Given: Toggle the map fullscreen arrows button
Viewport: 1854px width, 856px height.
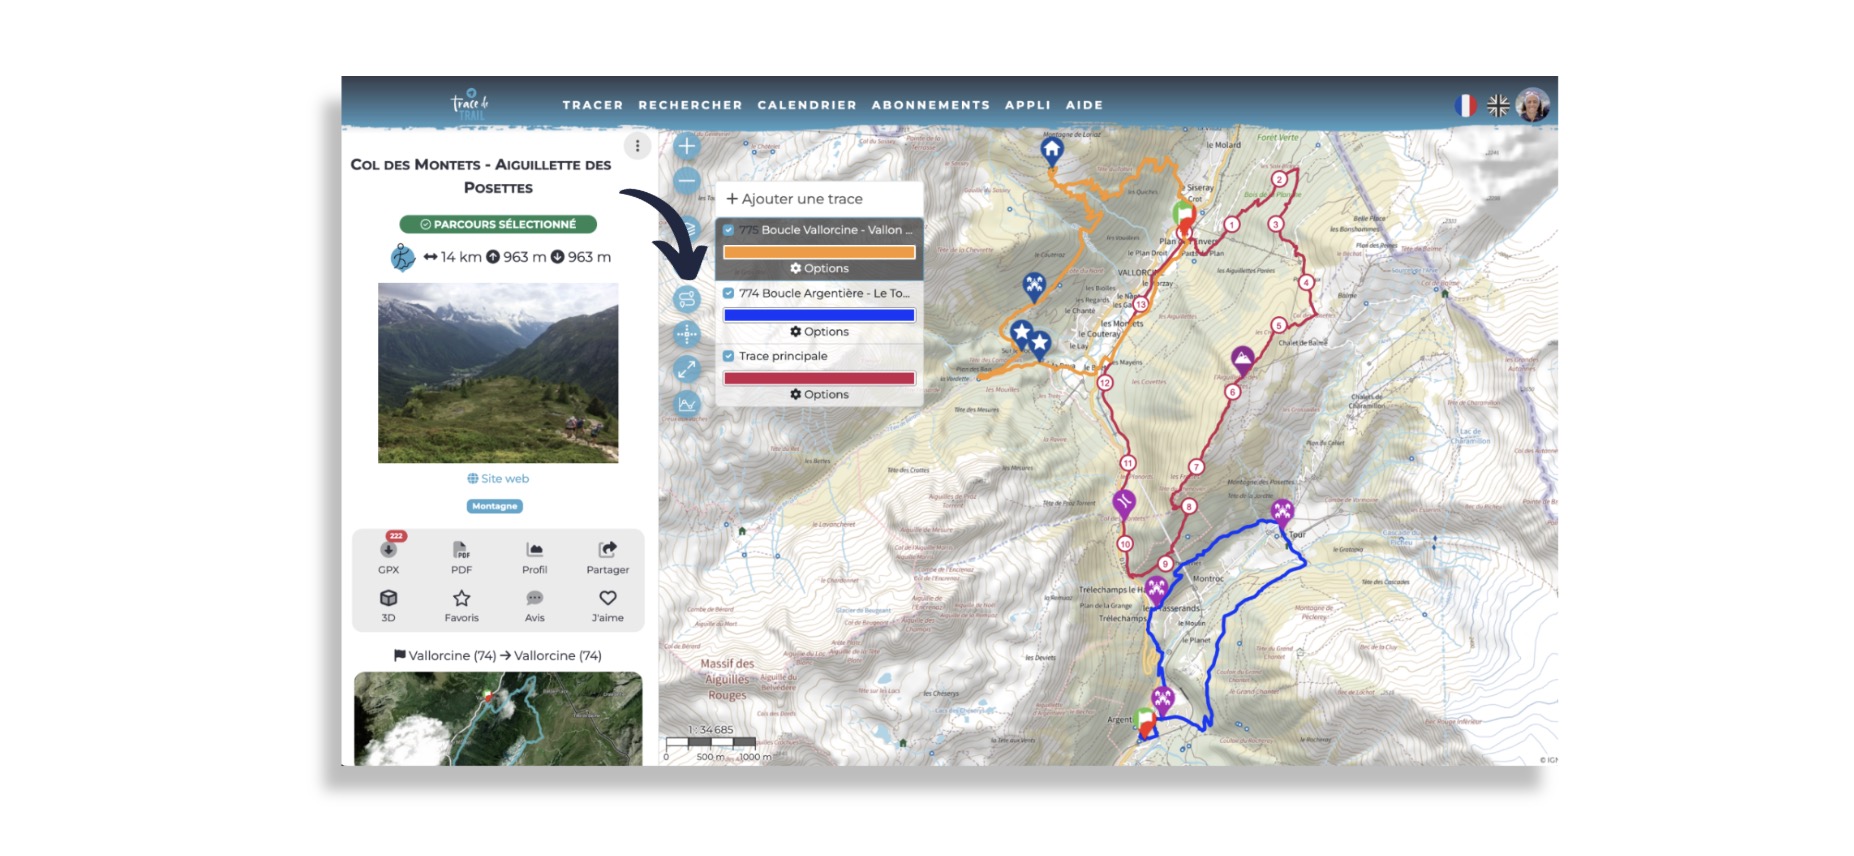Looking at the screenshot, I should [687, 369].
